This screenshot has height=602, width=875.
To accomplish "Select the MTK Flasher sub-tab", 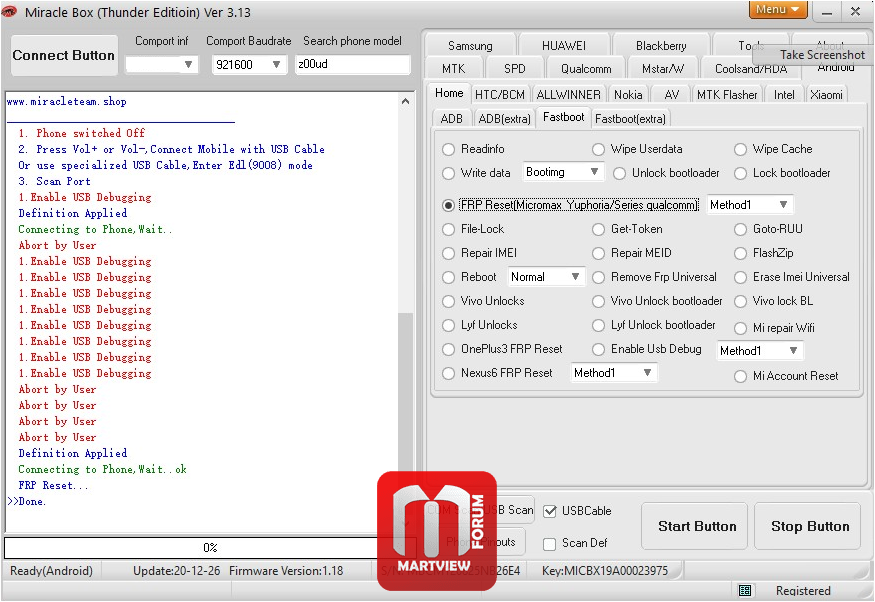I will (727, 95).
